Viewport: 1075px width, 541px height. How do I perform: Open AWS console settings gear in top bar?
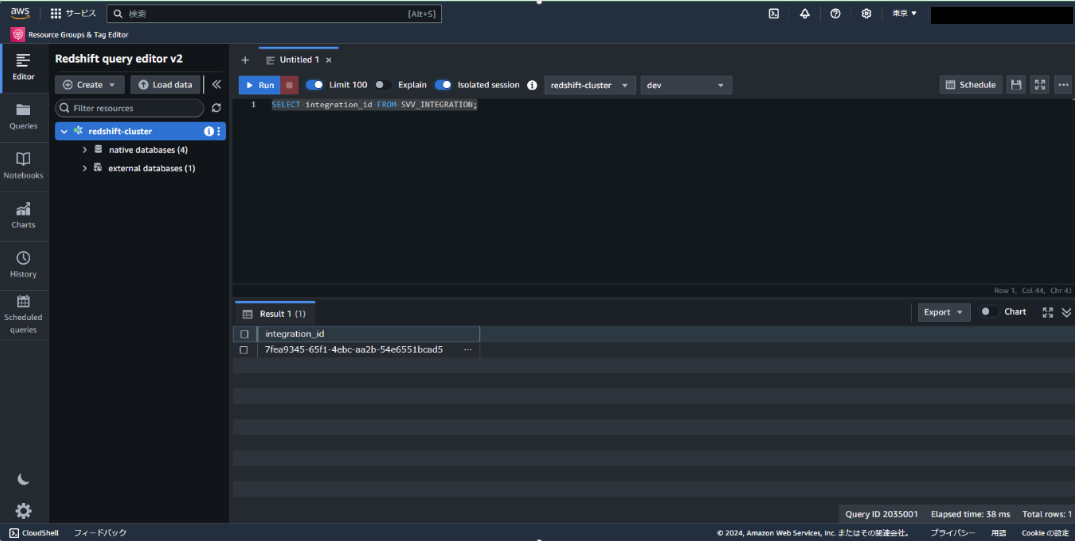(x=866, y=13)
